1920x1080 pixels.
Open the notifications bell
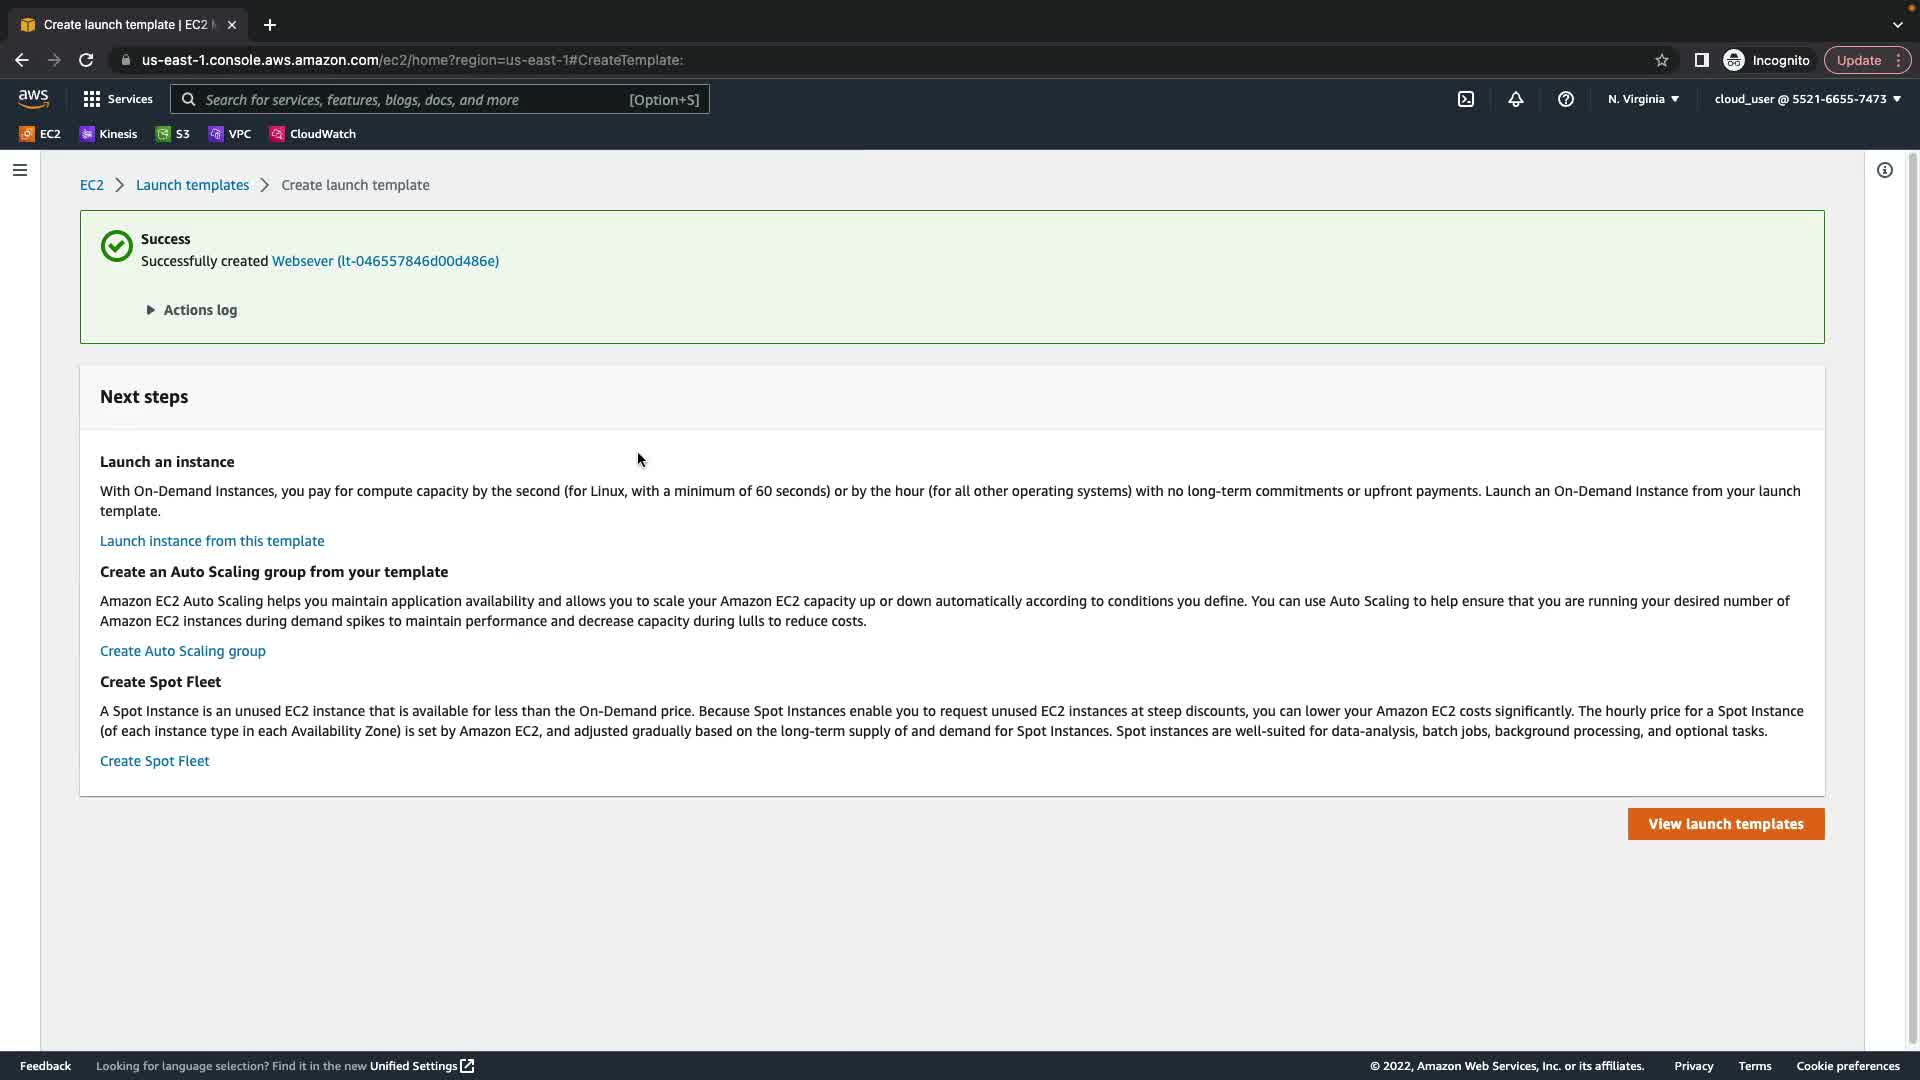tap(1515, 99)
